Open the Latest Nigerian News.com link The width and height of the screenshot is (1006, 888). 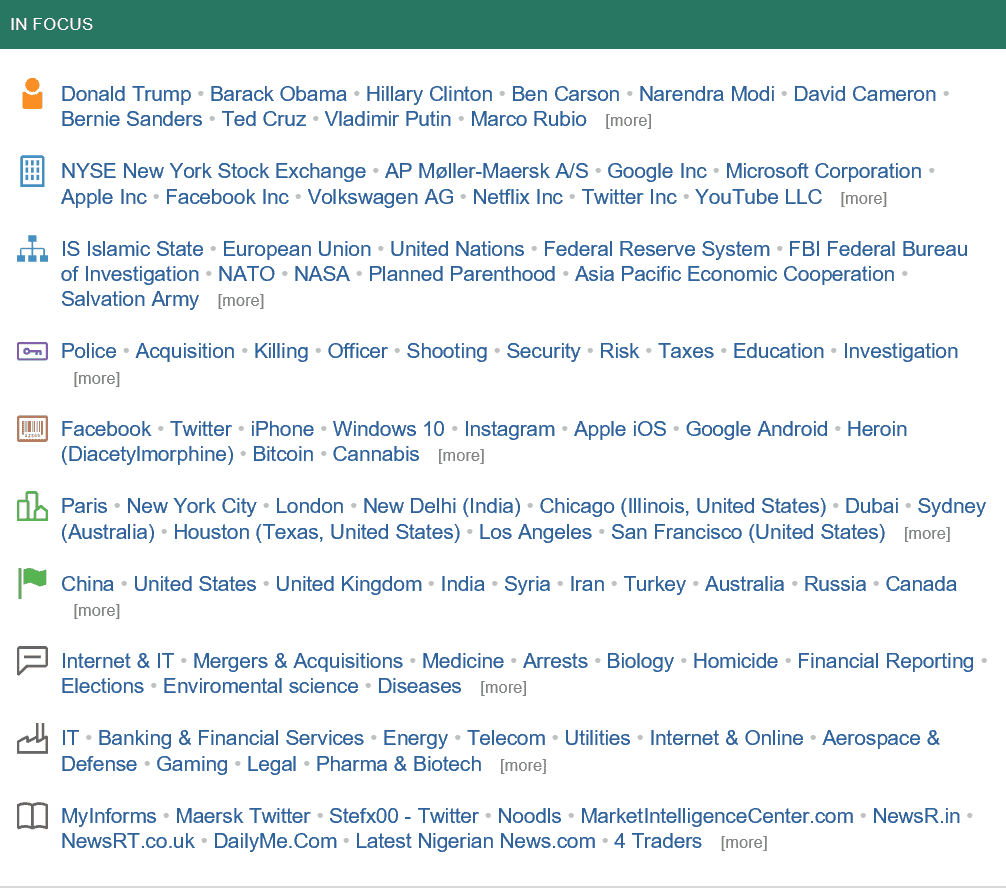[476, 841]
